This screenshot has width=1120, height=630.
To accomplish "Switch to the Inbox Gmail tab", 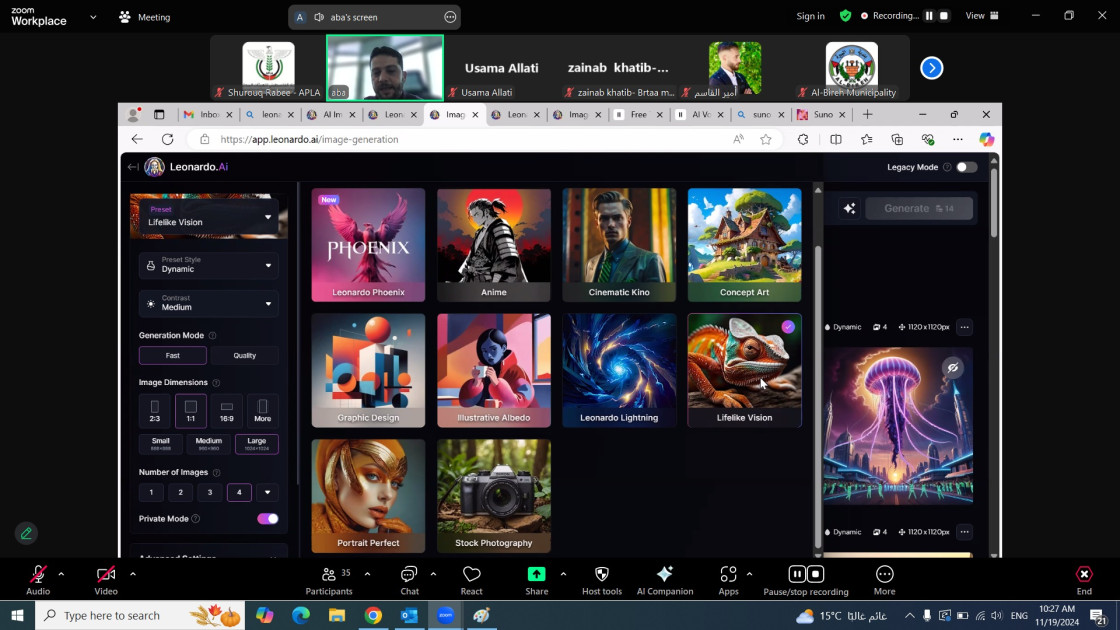I will tap(202, 115).
